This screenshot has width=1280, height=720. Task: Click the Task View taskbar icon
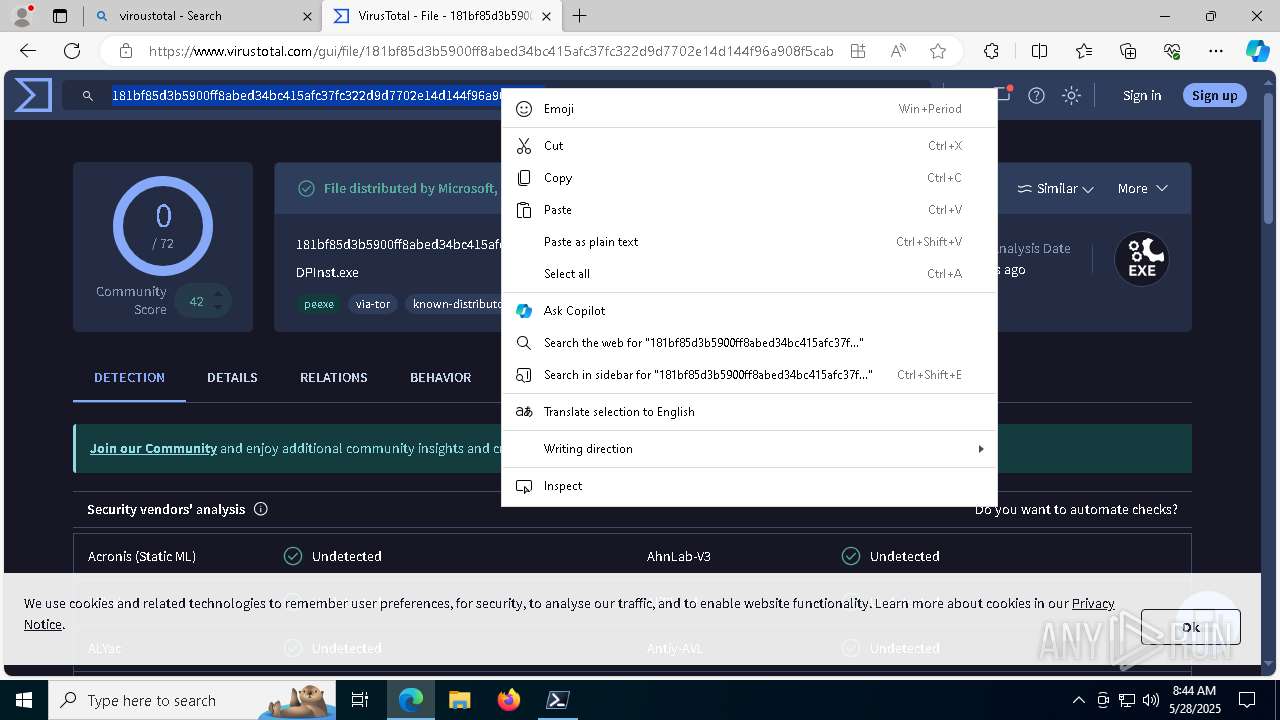tap(360, 700)
